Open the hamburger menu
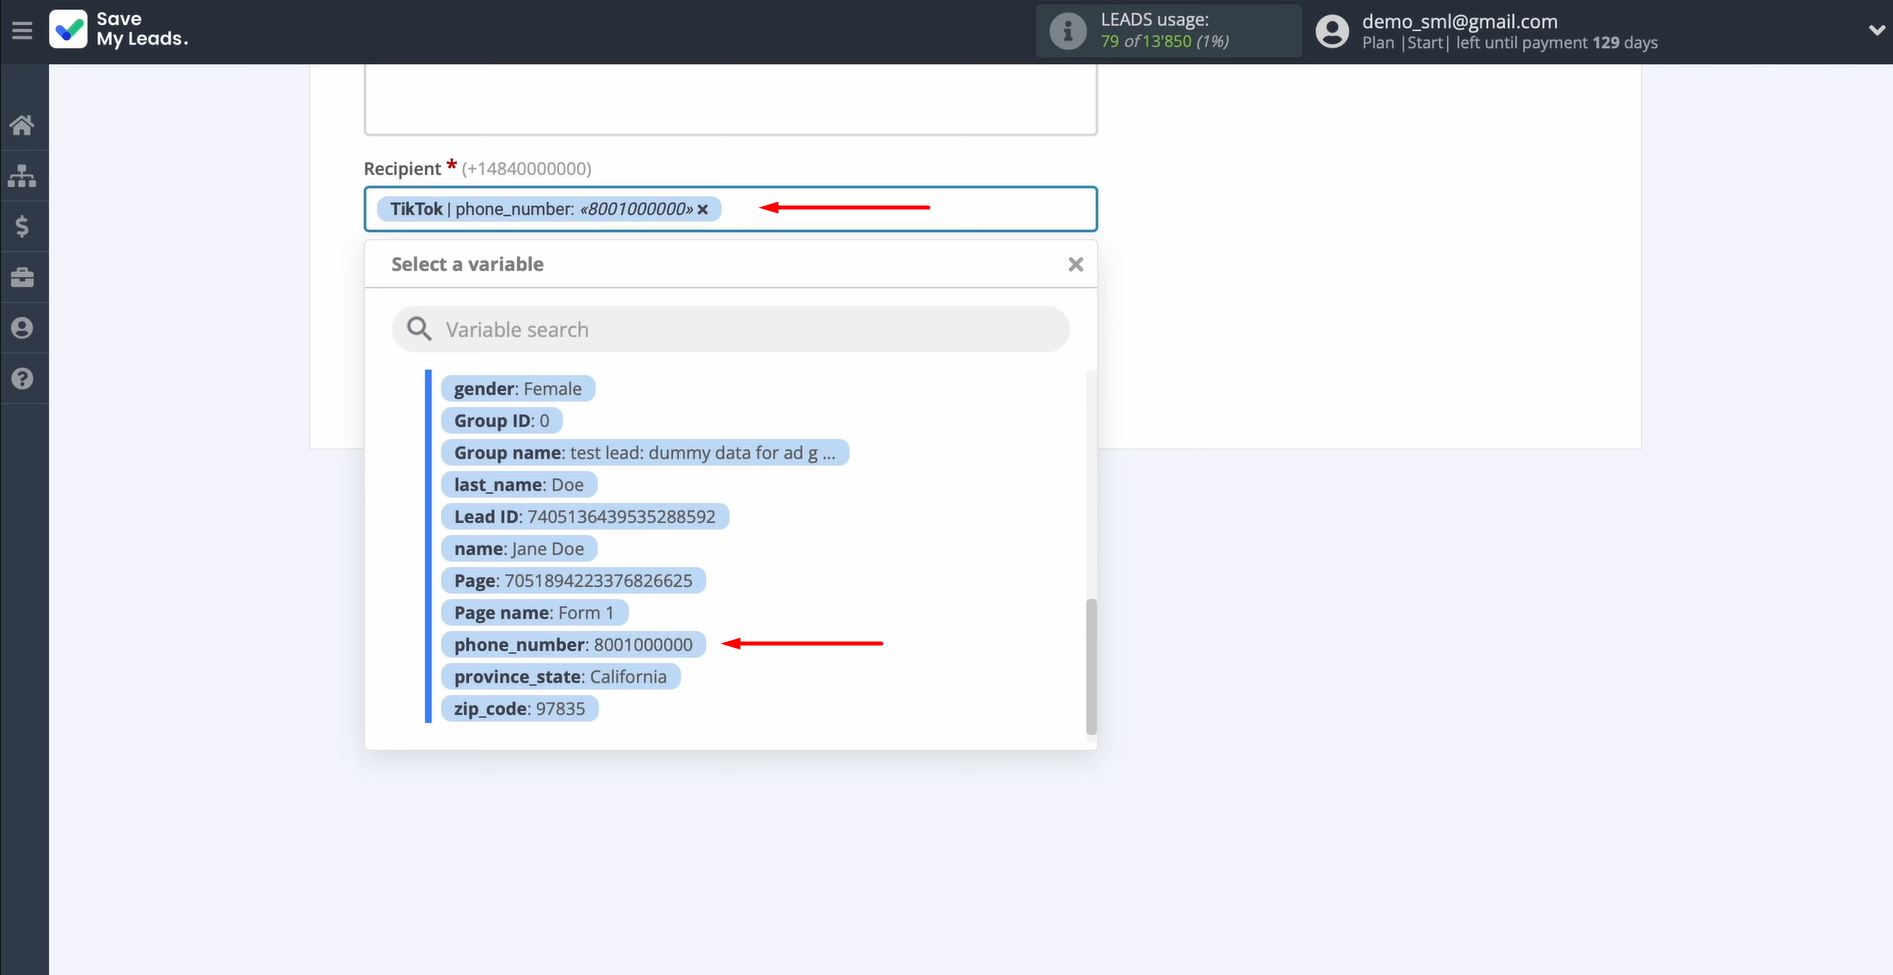 pos(22,31)
